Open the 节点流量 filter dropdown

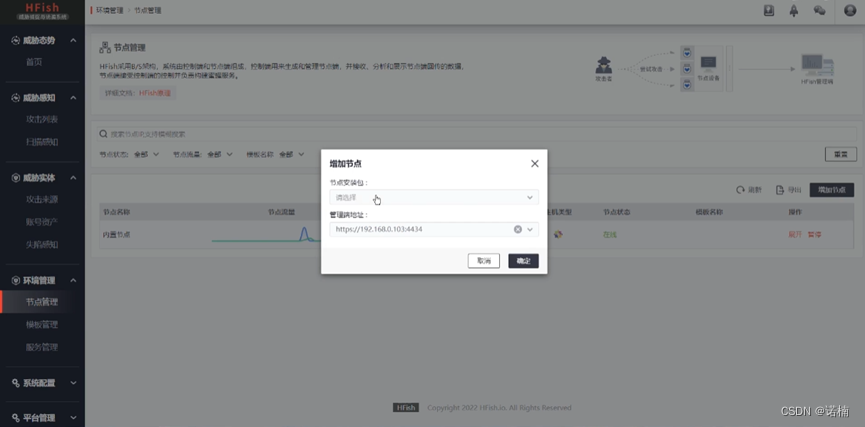pyautogui.click(x=220, y=154)
